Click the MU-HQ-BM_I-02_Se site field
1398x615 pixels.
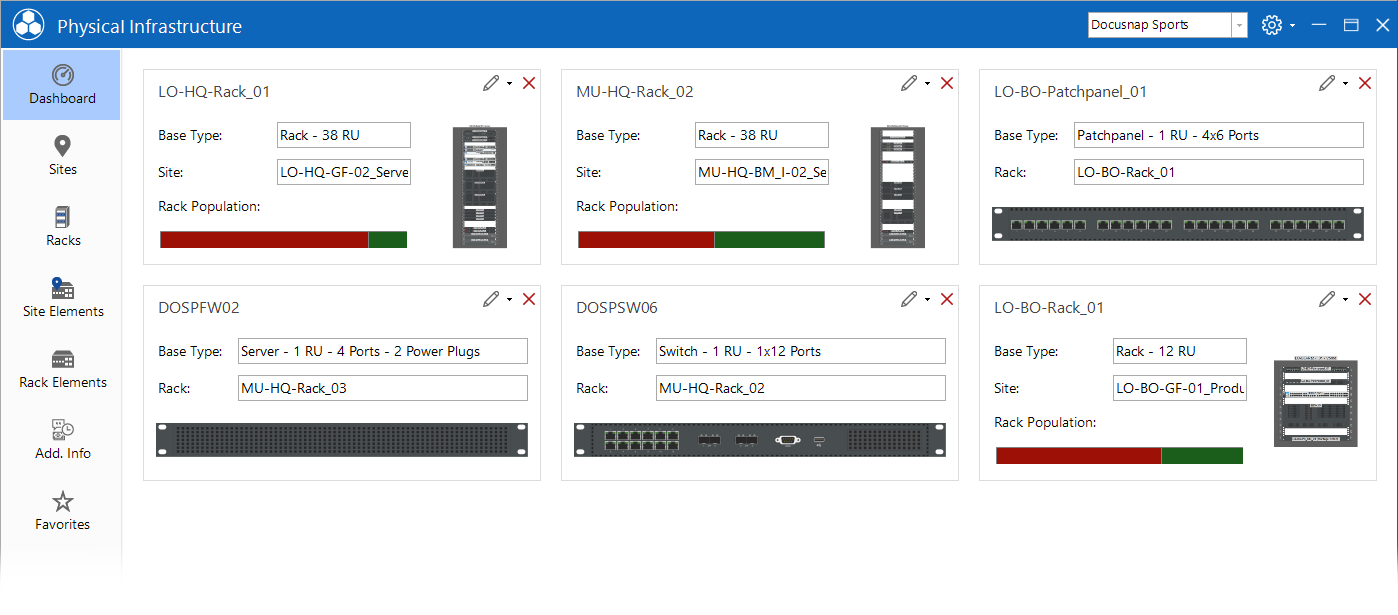(762, 172)
